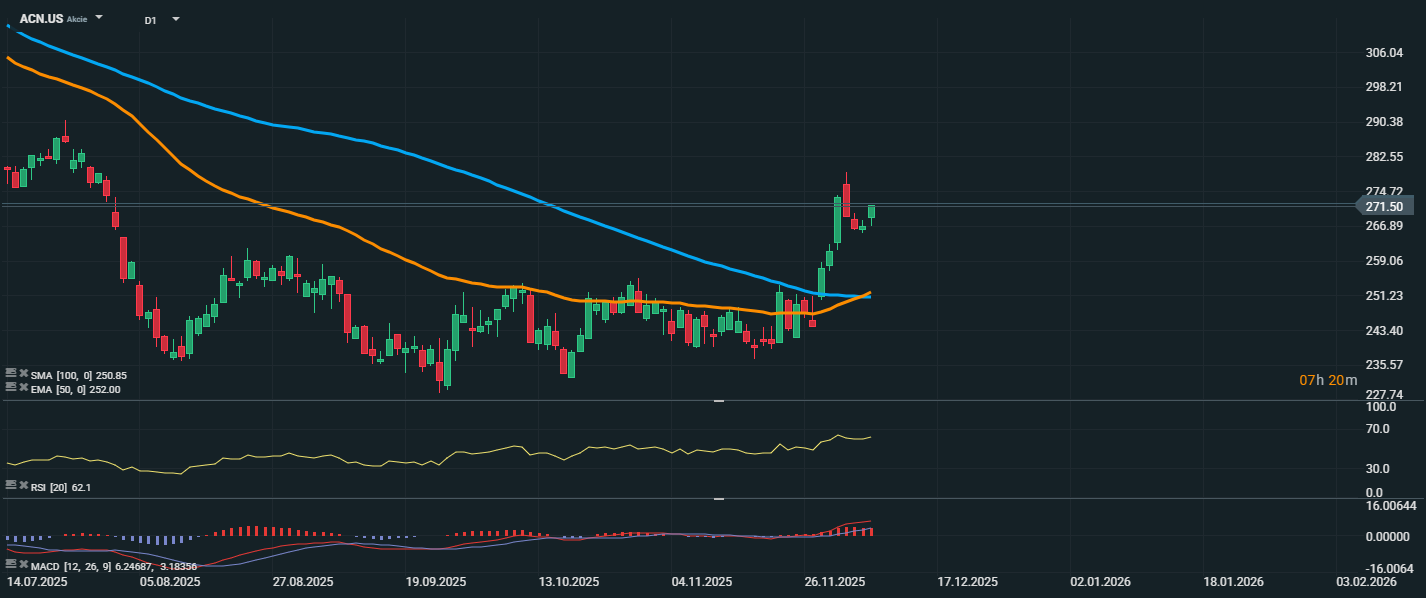This screenshot has width=1426, height=598.
Task: Click the 04.11.2025 date label
Action: [702, 582]
